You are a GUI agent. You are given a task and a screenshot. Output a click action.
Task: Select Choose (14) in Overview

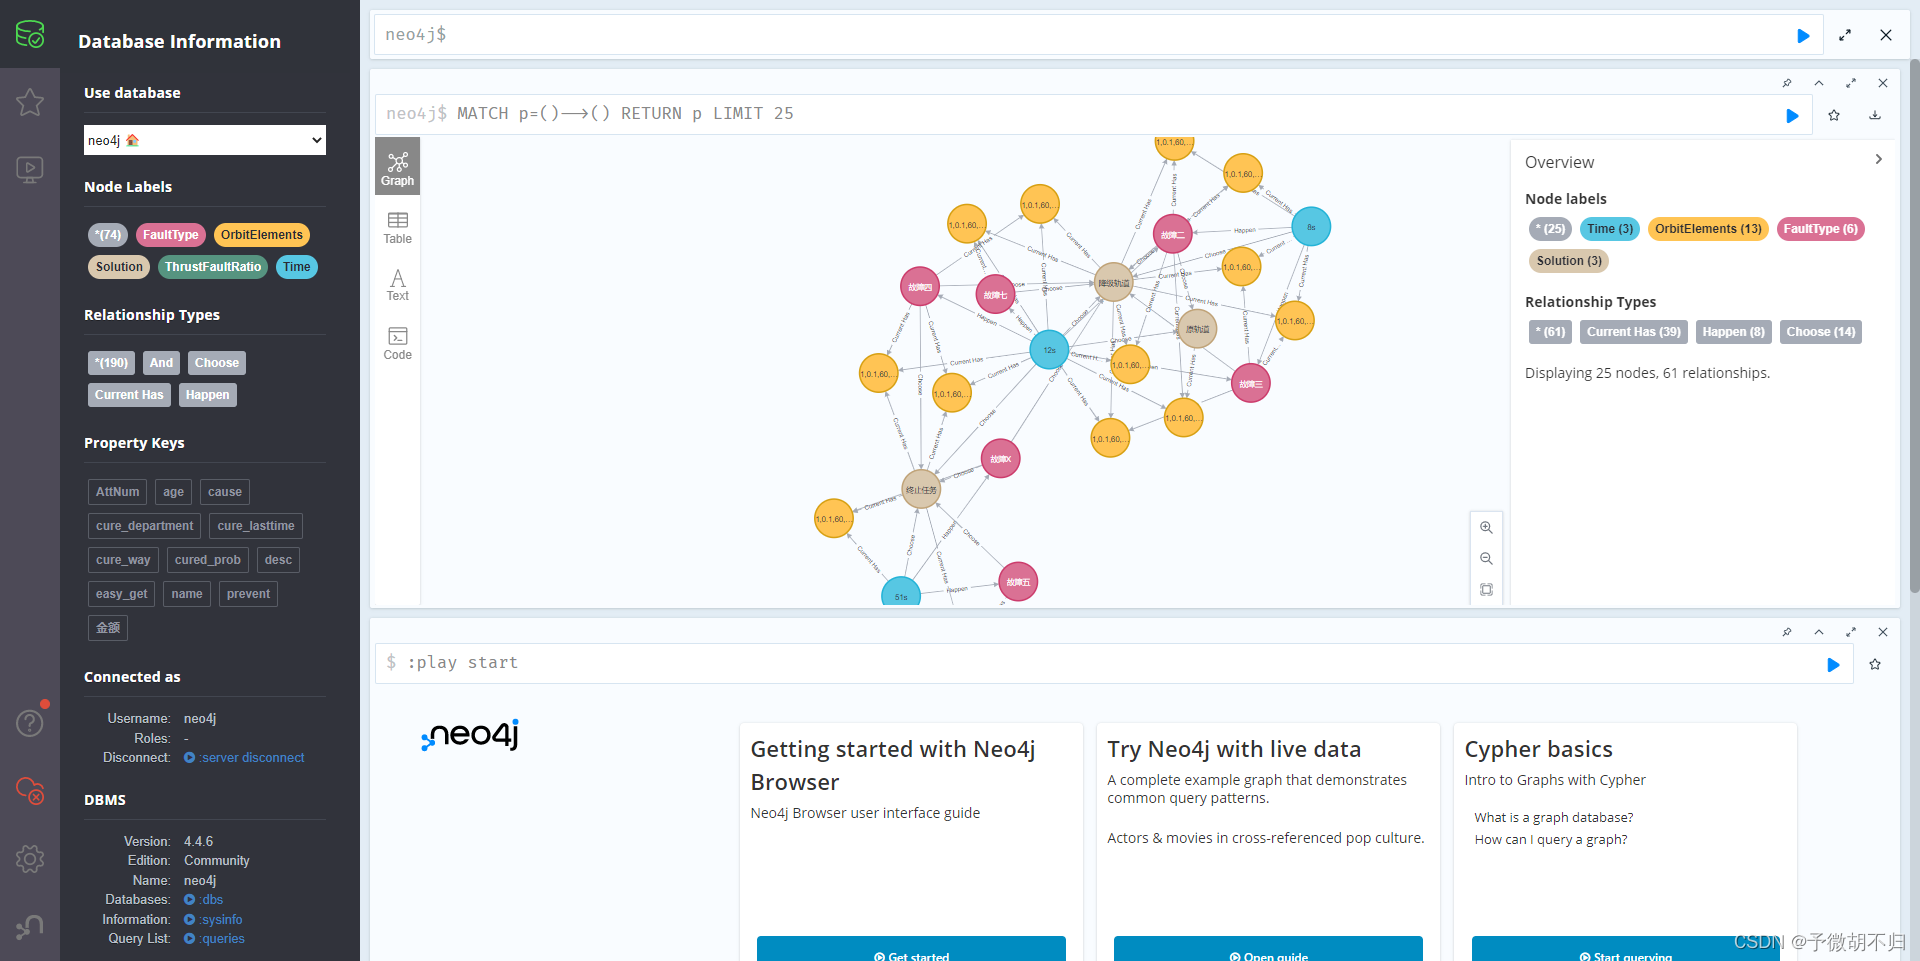coord(1820,332)
